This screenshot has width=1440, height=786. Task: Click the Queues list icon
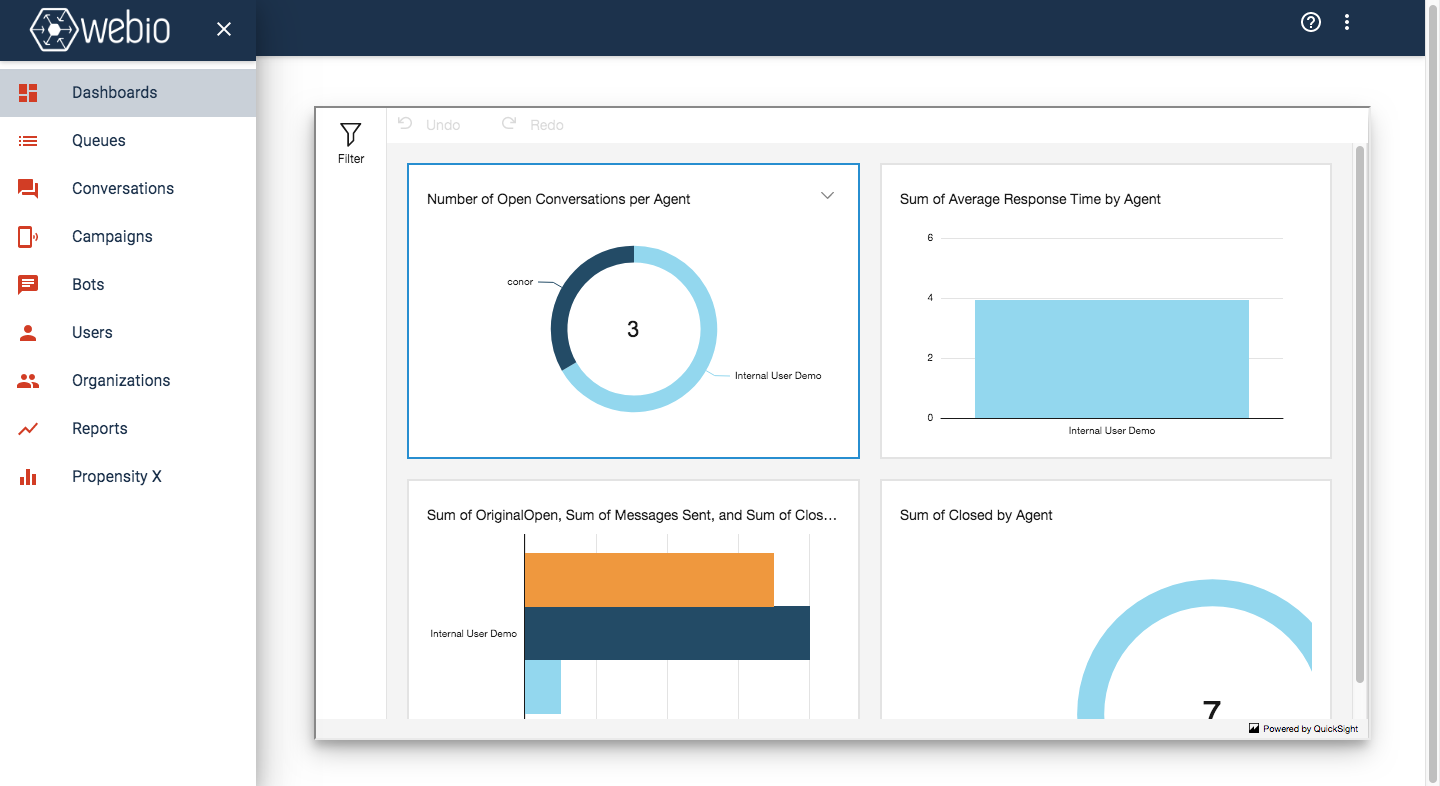28,141
